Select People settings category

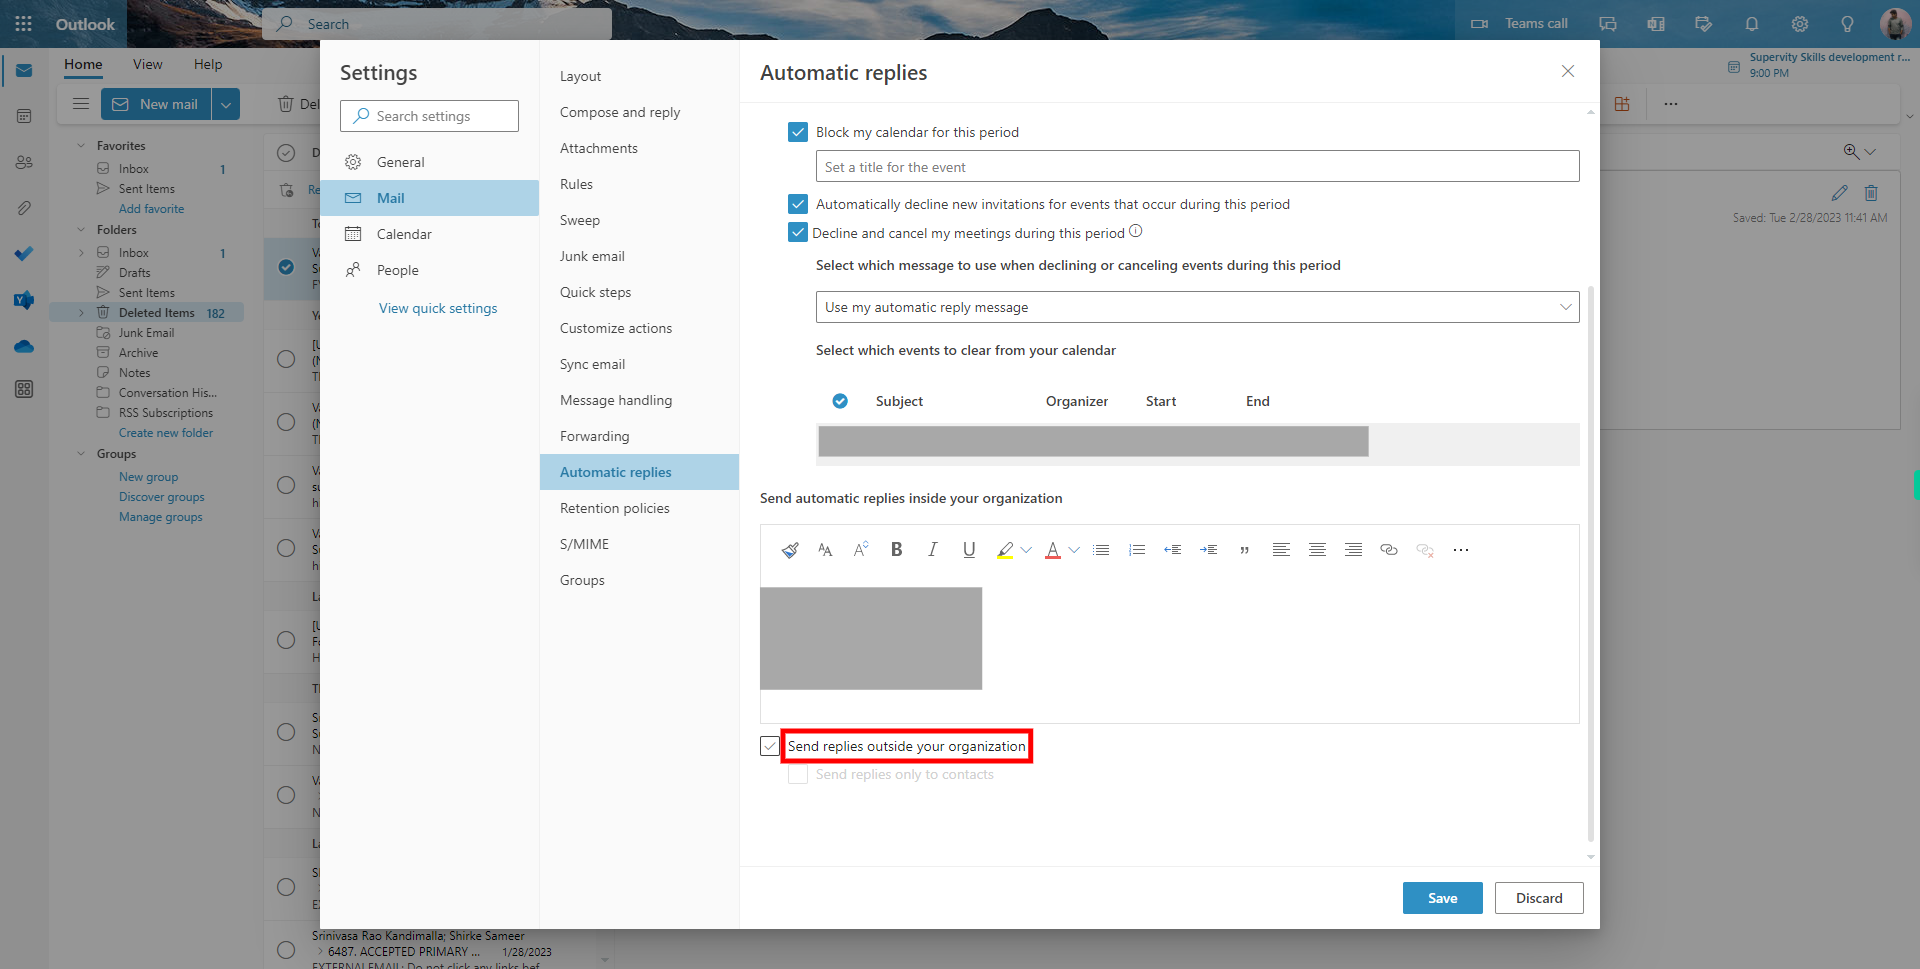[x=430, y=270]
